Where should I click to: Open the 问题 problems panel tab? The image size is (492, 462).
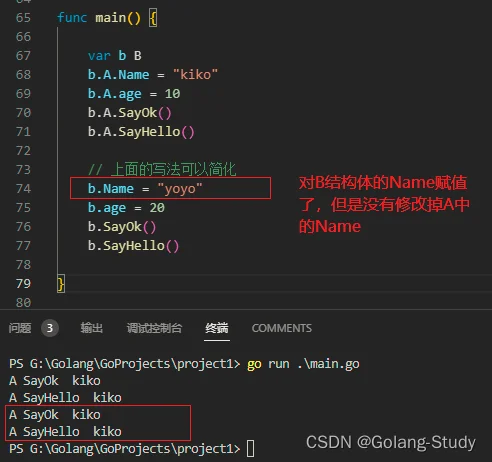coord(20,328)
